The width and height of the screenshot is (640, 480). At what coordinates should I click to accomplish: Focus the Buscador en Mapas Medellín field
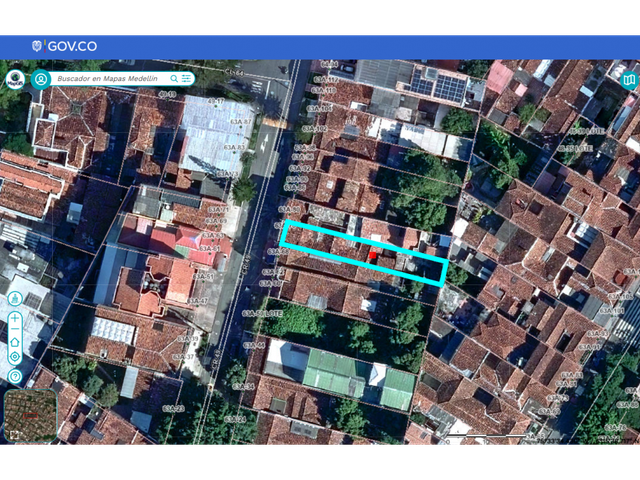[x=108, y=79]
